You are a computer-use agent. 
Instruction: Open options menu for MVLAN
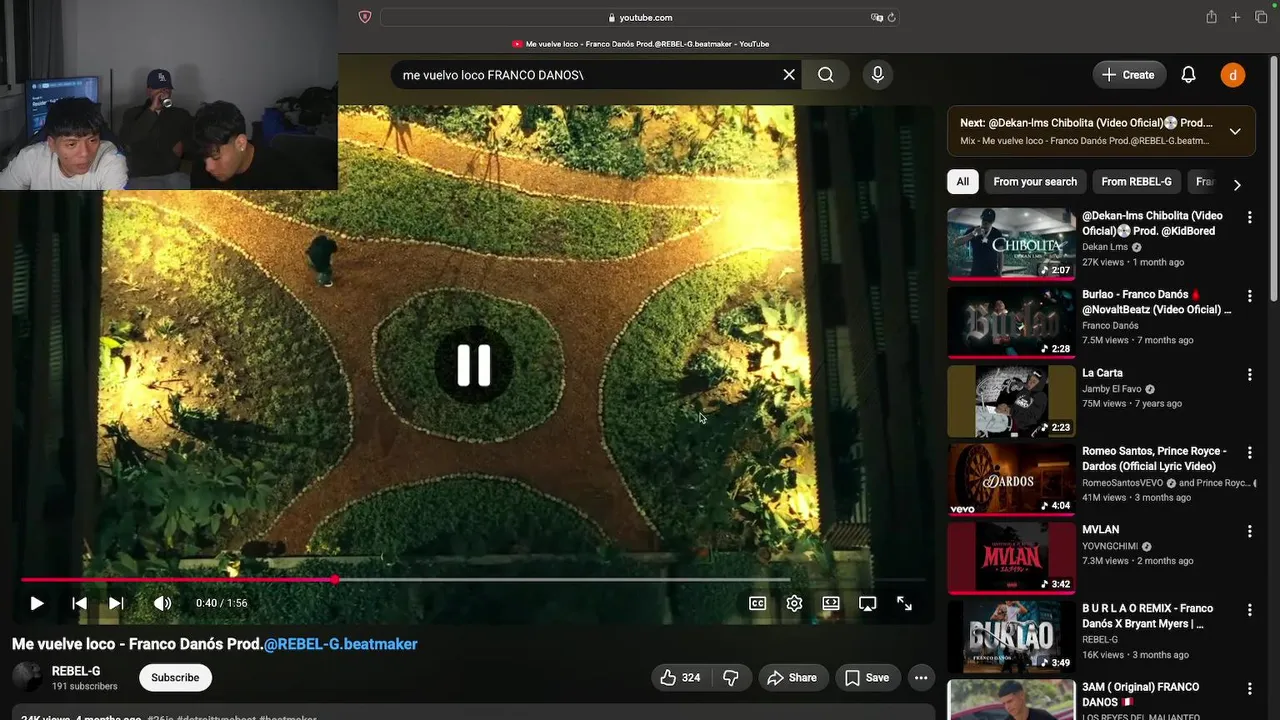click(1249, 531)
